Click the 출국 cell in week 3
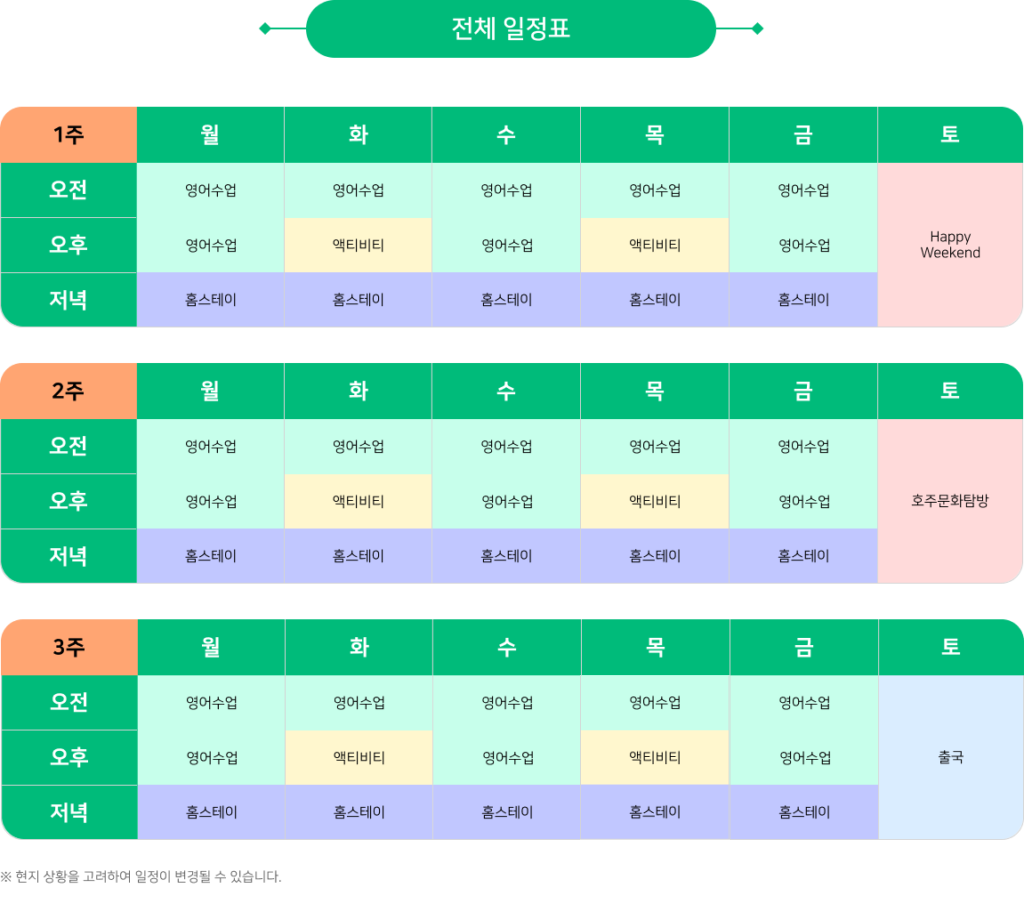The image size is (1024, 912). tap(950, 757)
